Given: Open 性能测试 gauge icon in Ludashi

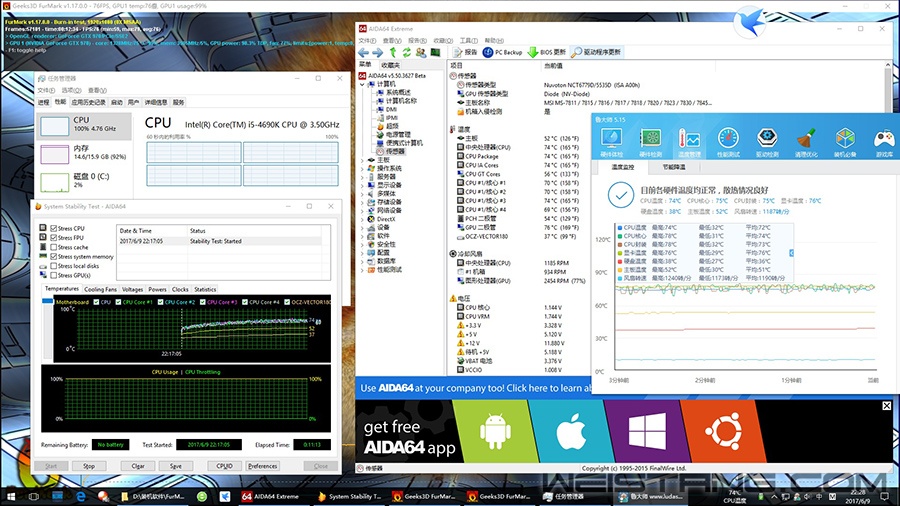Looking at the screenshot, I should (728, 142).
